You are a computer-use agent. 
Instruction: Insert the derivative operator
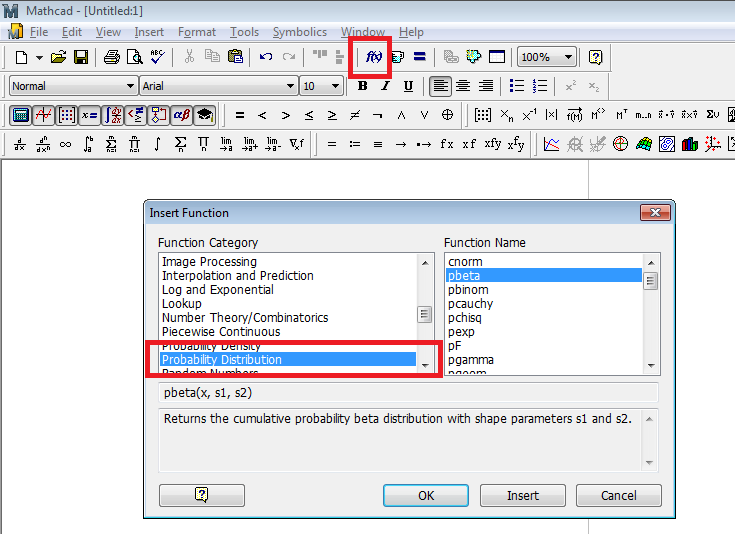point(20,144)
